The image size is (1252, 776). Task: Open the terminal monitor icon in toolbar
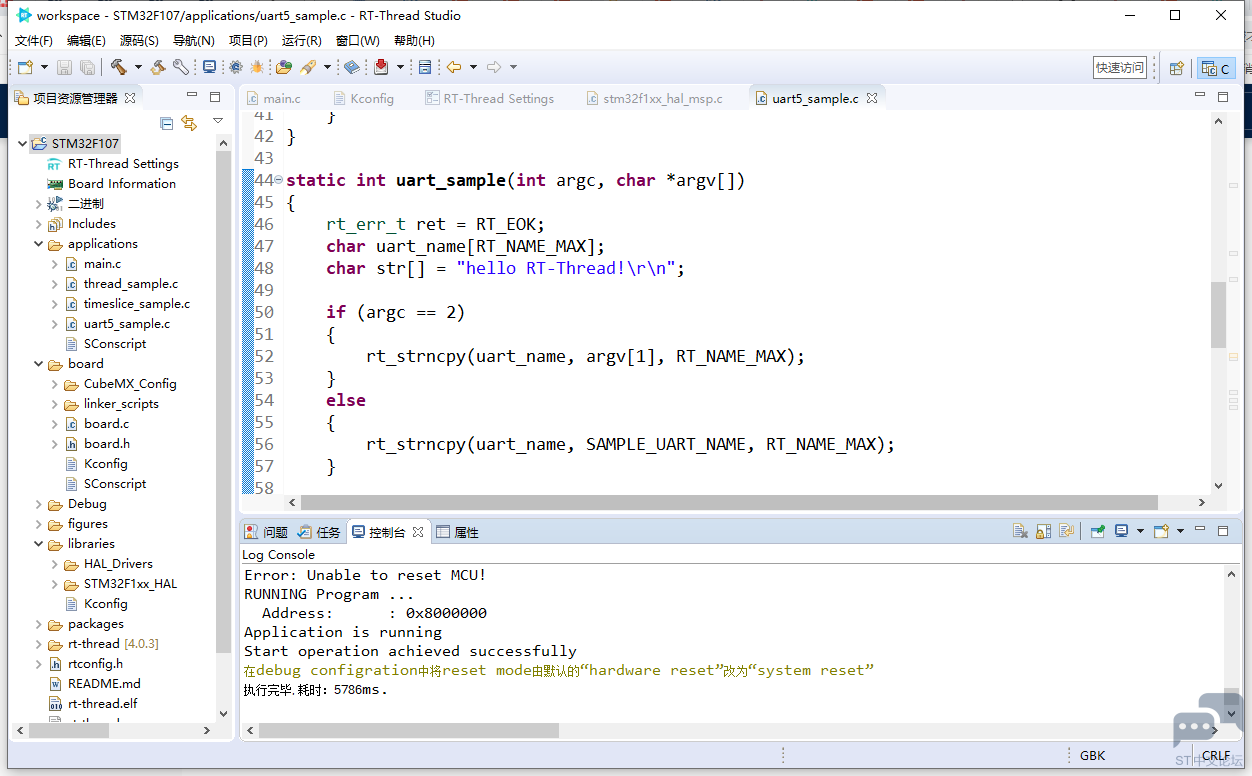(209, 67)
